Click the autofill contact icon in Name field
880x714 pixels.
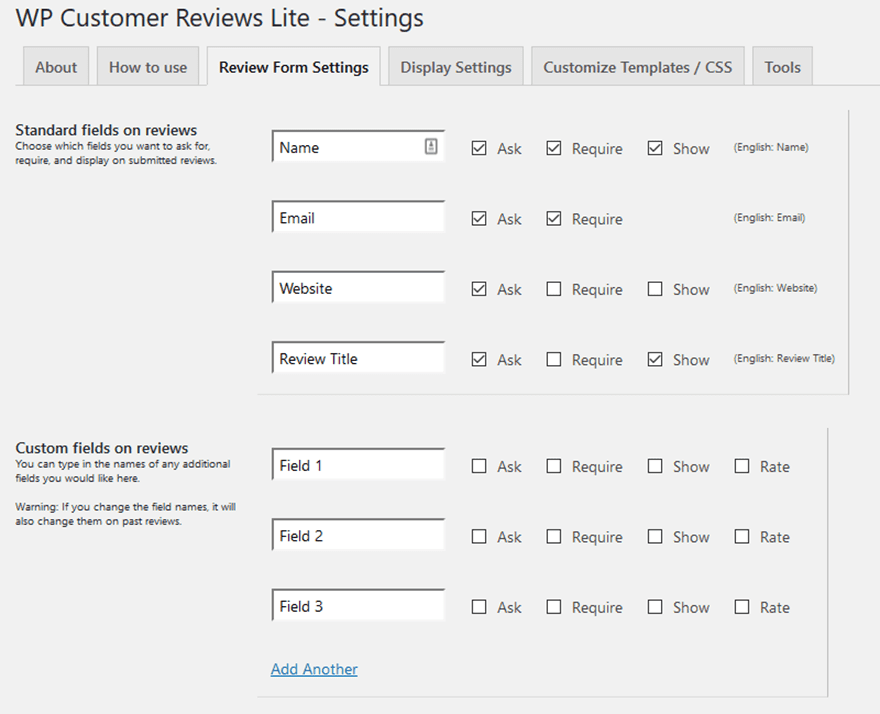click(x=430, y=147)
